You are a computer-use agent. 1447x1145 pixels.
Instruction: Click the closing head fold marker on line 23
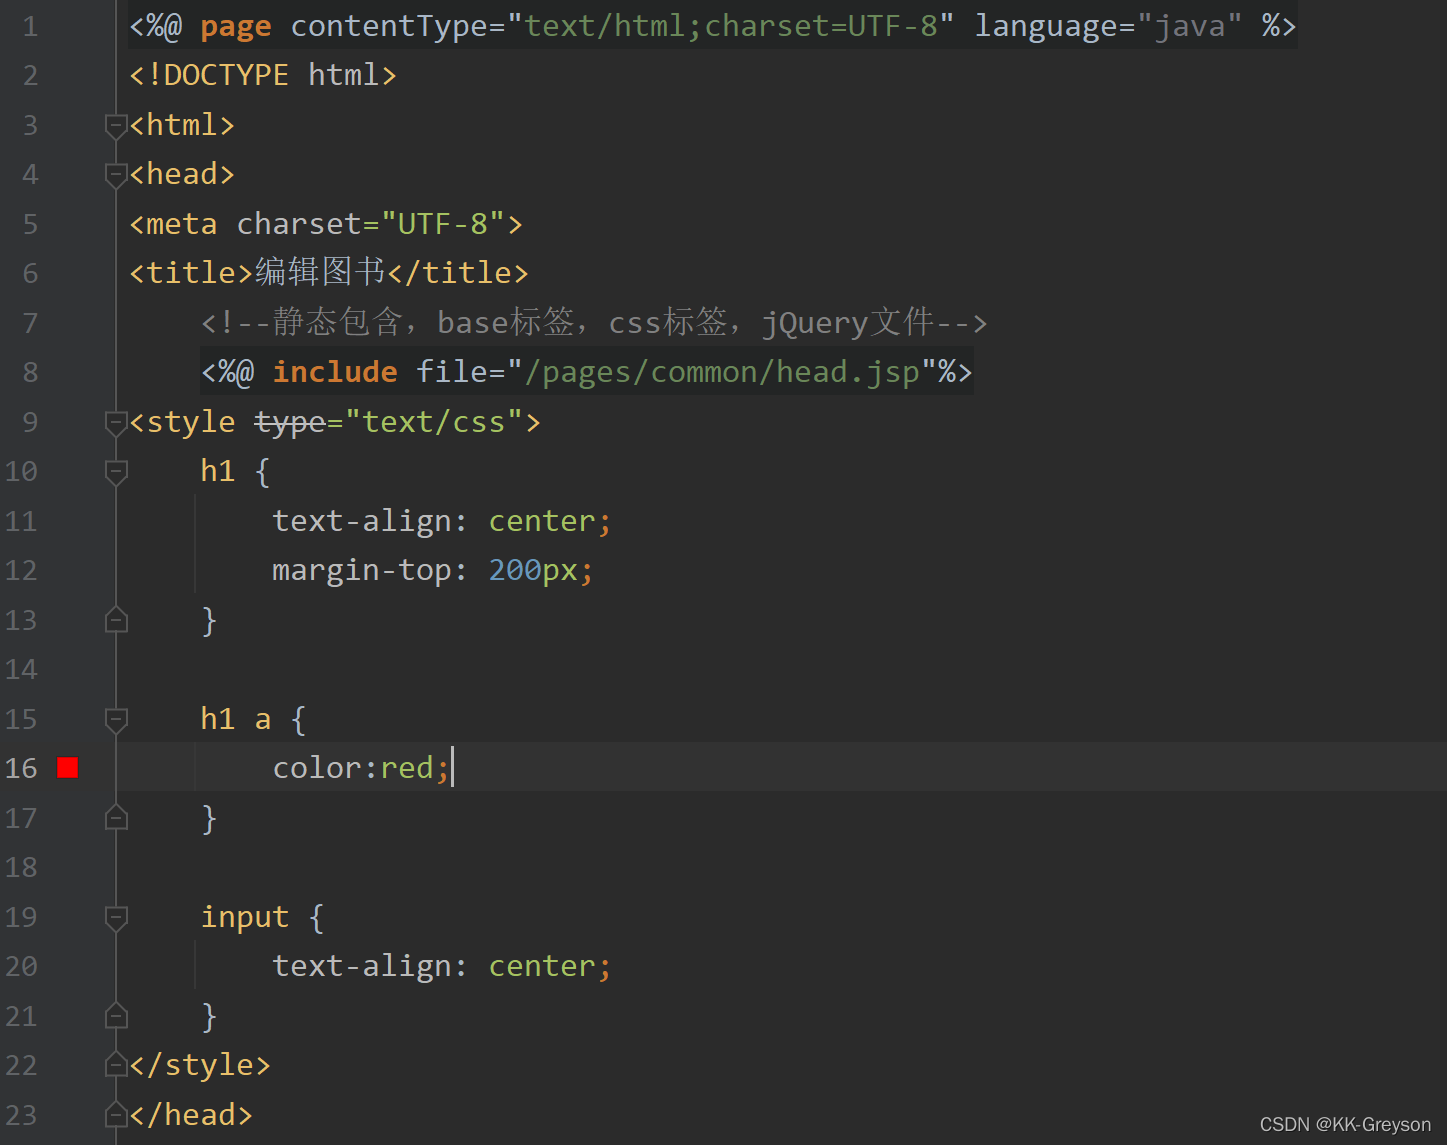[116, 1114]
